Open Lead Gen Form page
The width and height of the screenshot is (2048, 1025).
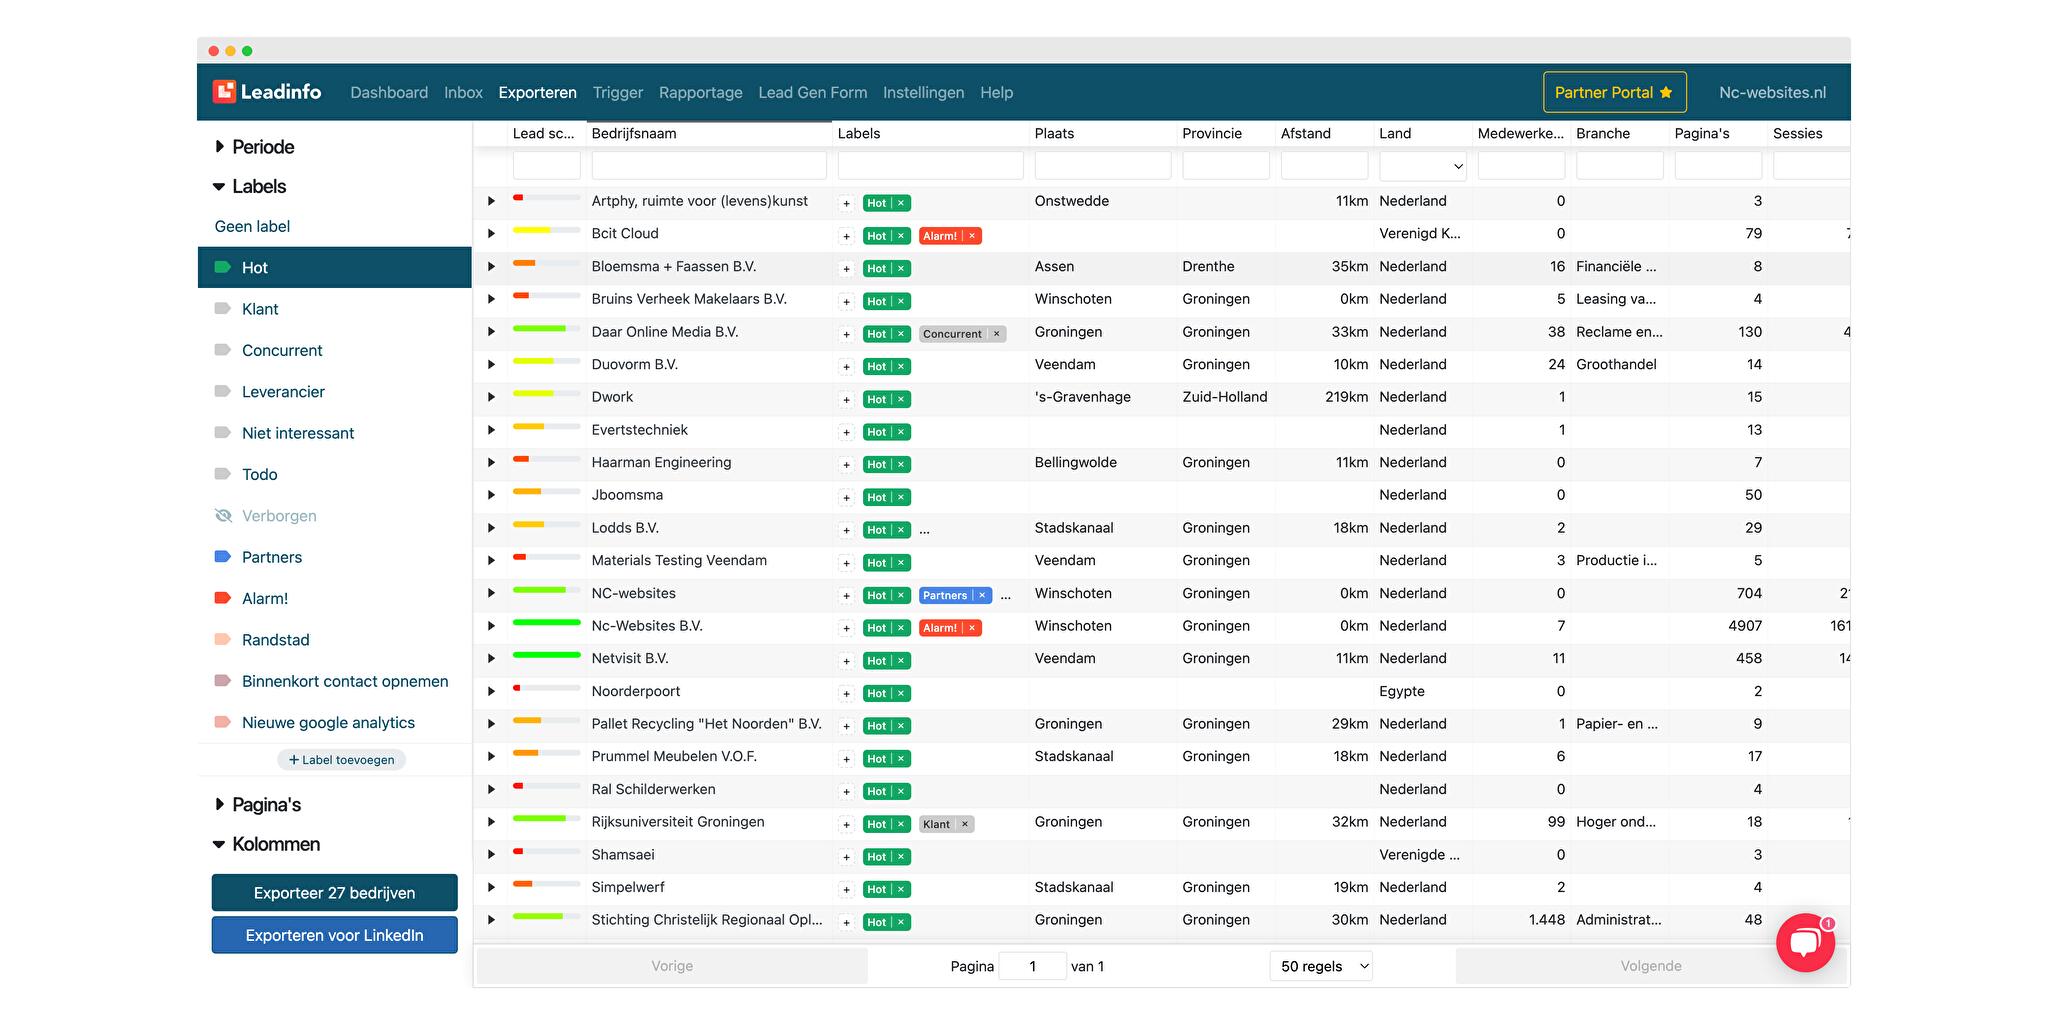[x=813, y=92]
